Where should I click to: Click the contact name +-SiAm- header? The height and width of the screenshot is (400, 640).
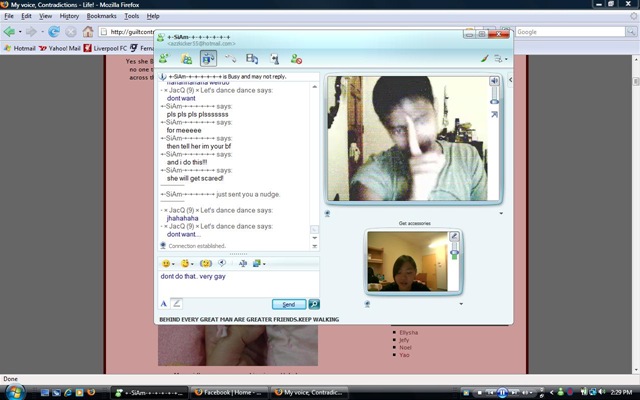[199, 37]
